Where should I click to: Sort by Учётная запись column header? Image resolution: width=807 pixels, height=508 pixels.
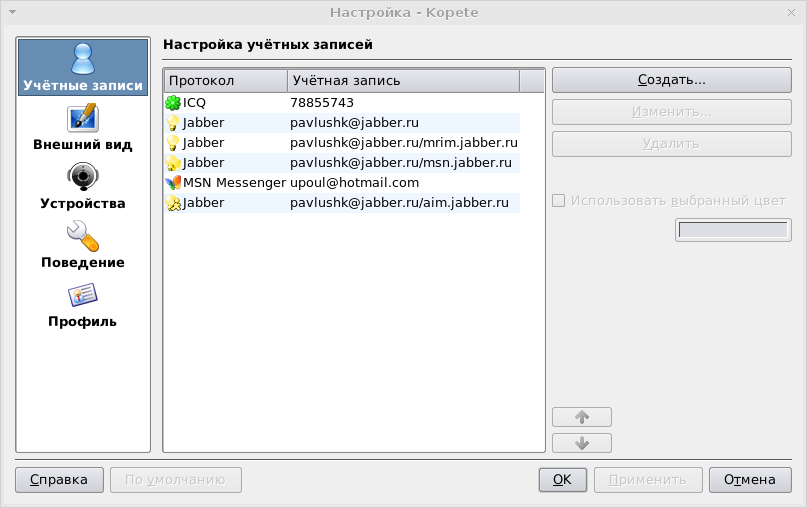[x=403, y=80]
